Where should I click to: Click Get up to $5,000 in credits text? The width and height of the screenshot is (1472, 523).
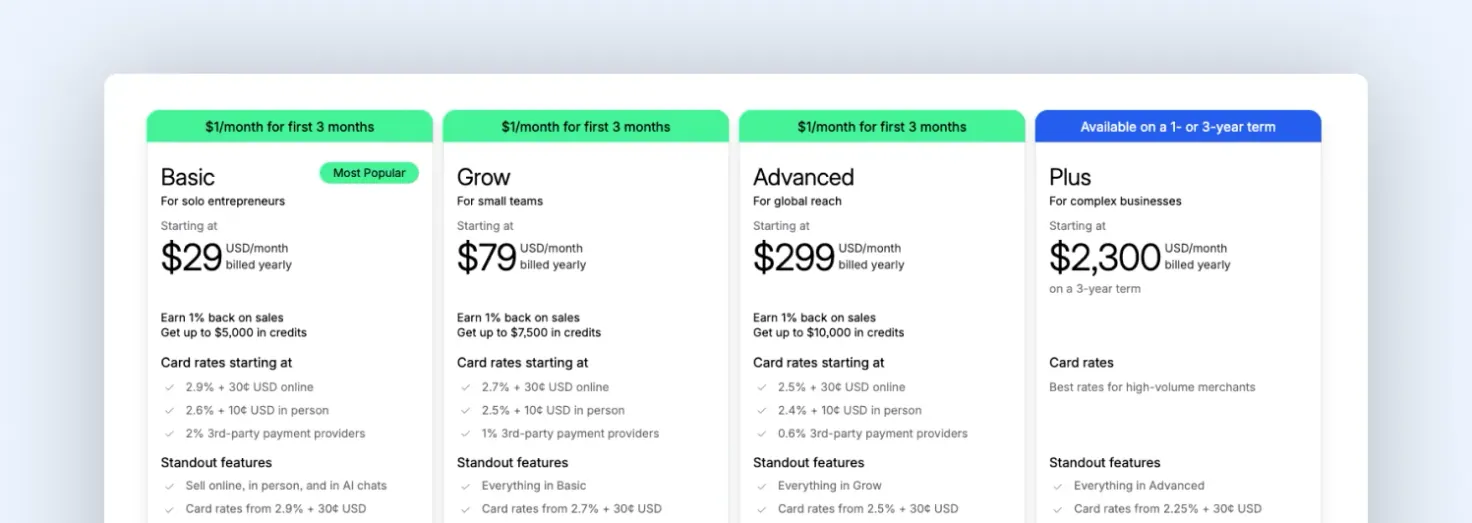(x=234, y=332)
